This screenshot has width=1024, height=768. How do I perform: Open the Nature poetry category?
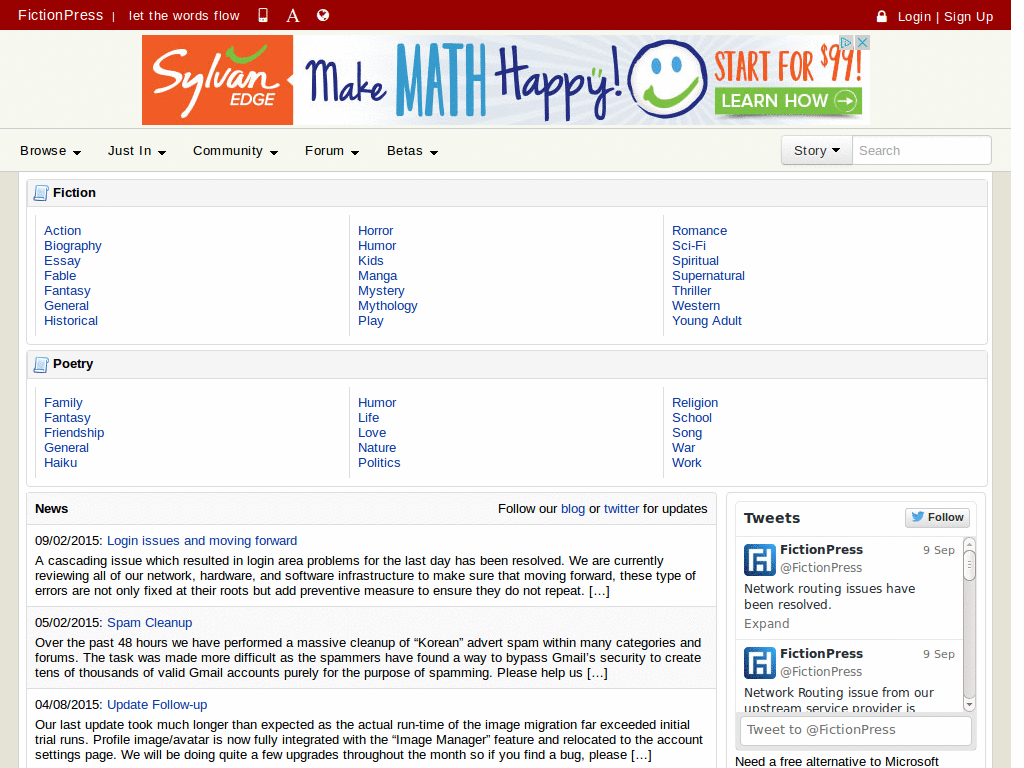tap(377, 447)
